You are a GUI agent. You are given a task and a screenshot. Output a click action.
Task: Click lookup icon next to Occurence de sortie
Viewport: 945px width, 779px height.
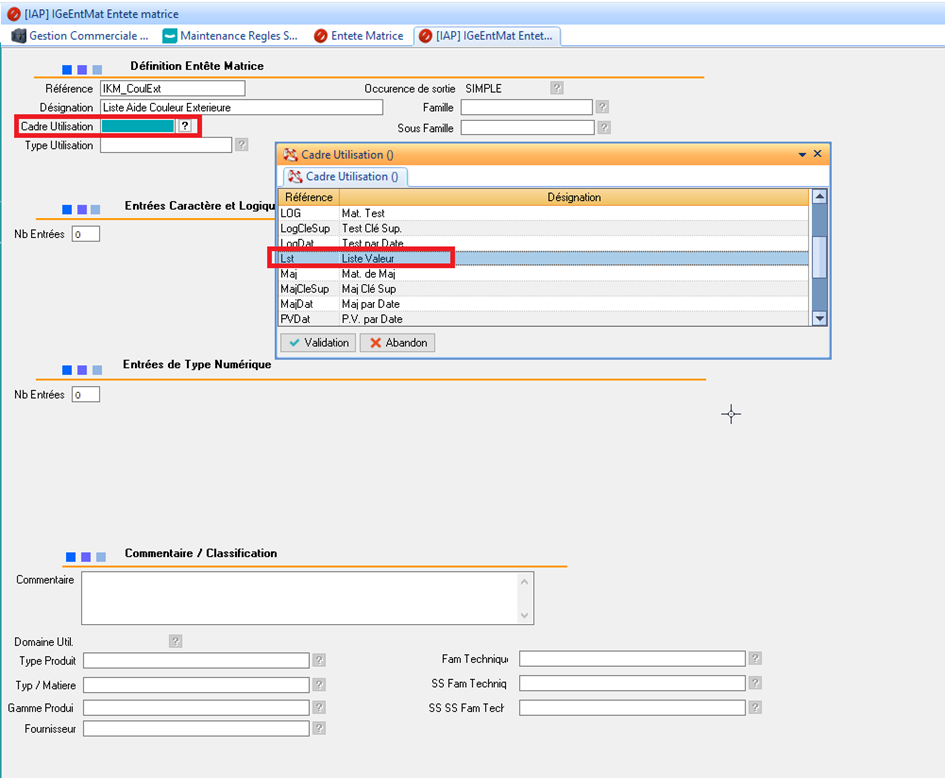[x=557, y=88]
